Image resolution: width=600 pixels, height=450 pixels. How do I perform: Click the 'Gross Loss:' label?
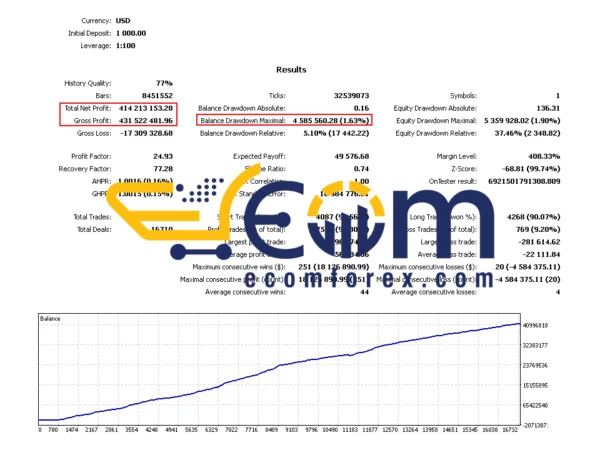tap(94, 133)
